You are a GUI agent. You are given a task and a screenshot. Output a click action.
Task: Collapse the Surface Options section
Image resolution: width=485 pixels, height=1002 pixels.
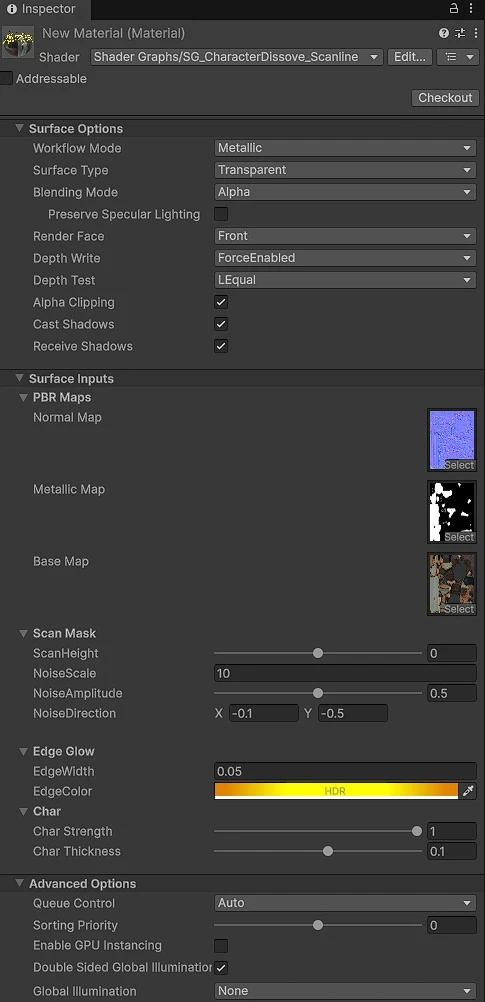[19, 128]
